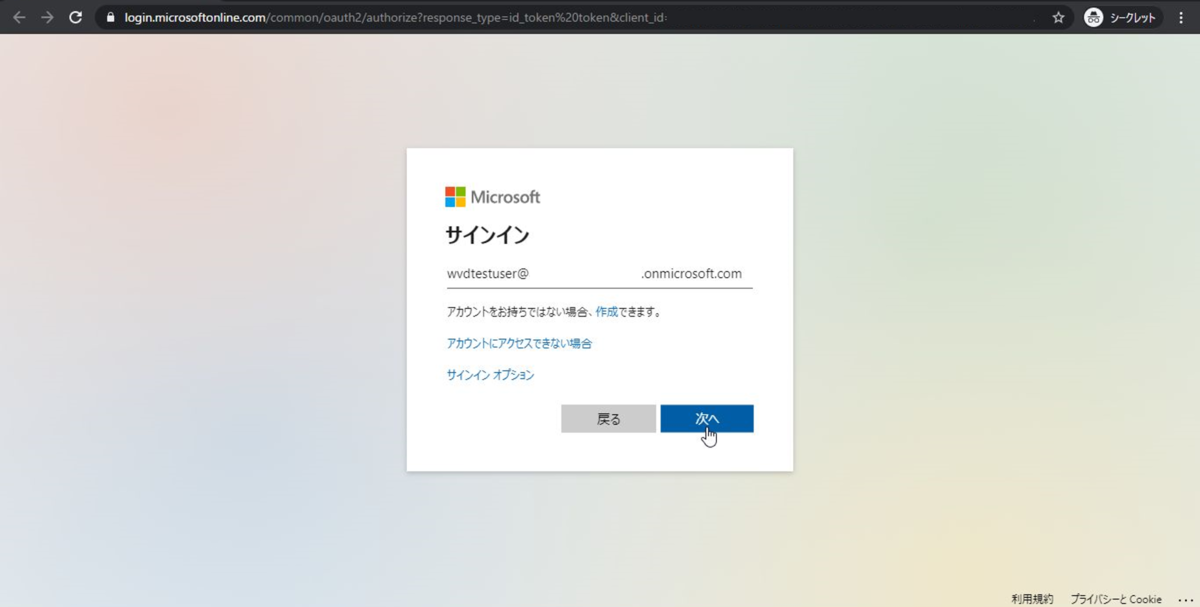Image resolution: width=1200 pixels, height=607 pixels.
Task: Reload the sign-in page
Action: coord(75,16)
